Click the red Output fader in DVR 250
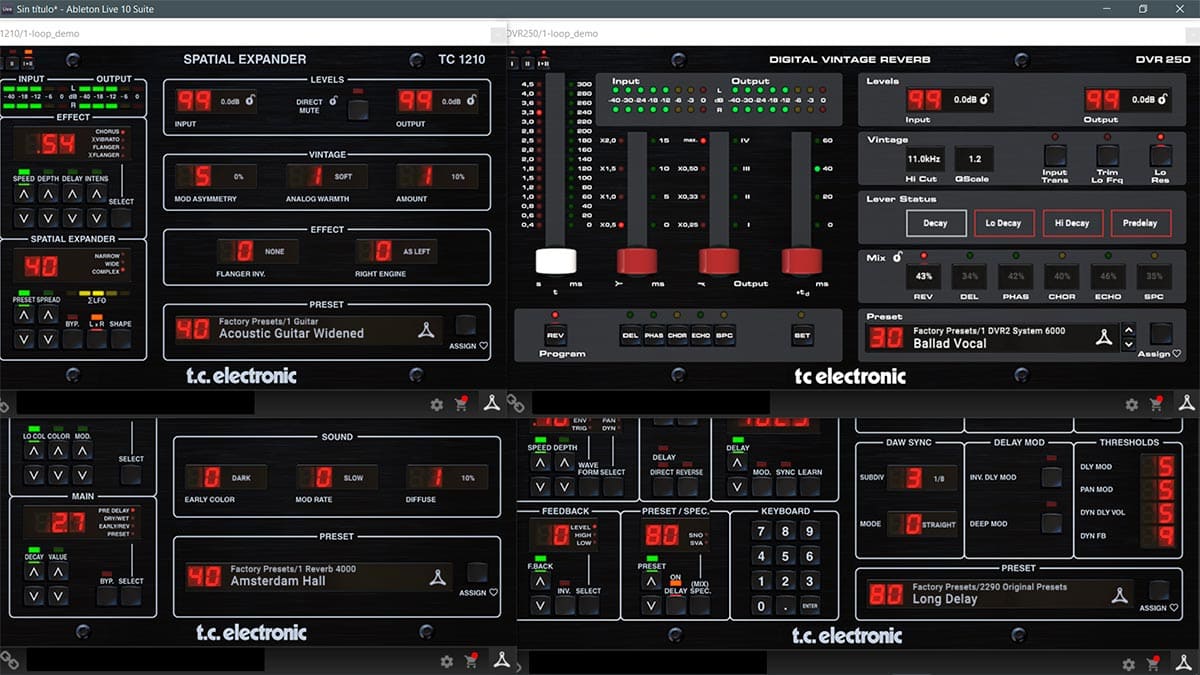 coord(719,261)
